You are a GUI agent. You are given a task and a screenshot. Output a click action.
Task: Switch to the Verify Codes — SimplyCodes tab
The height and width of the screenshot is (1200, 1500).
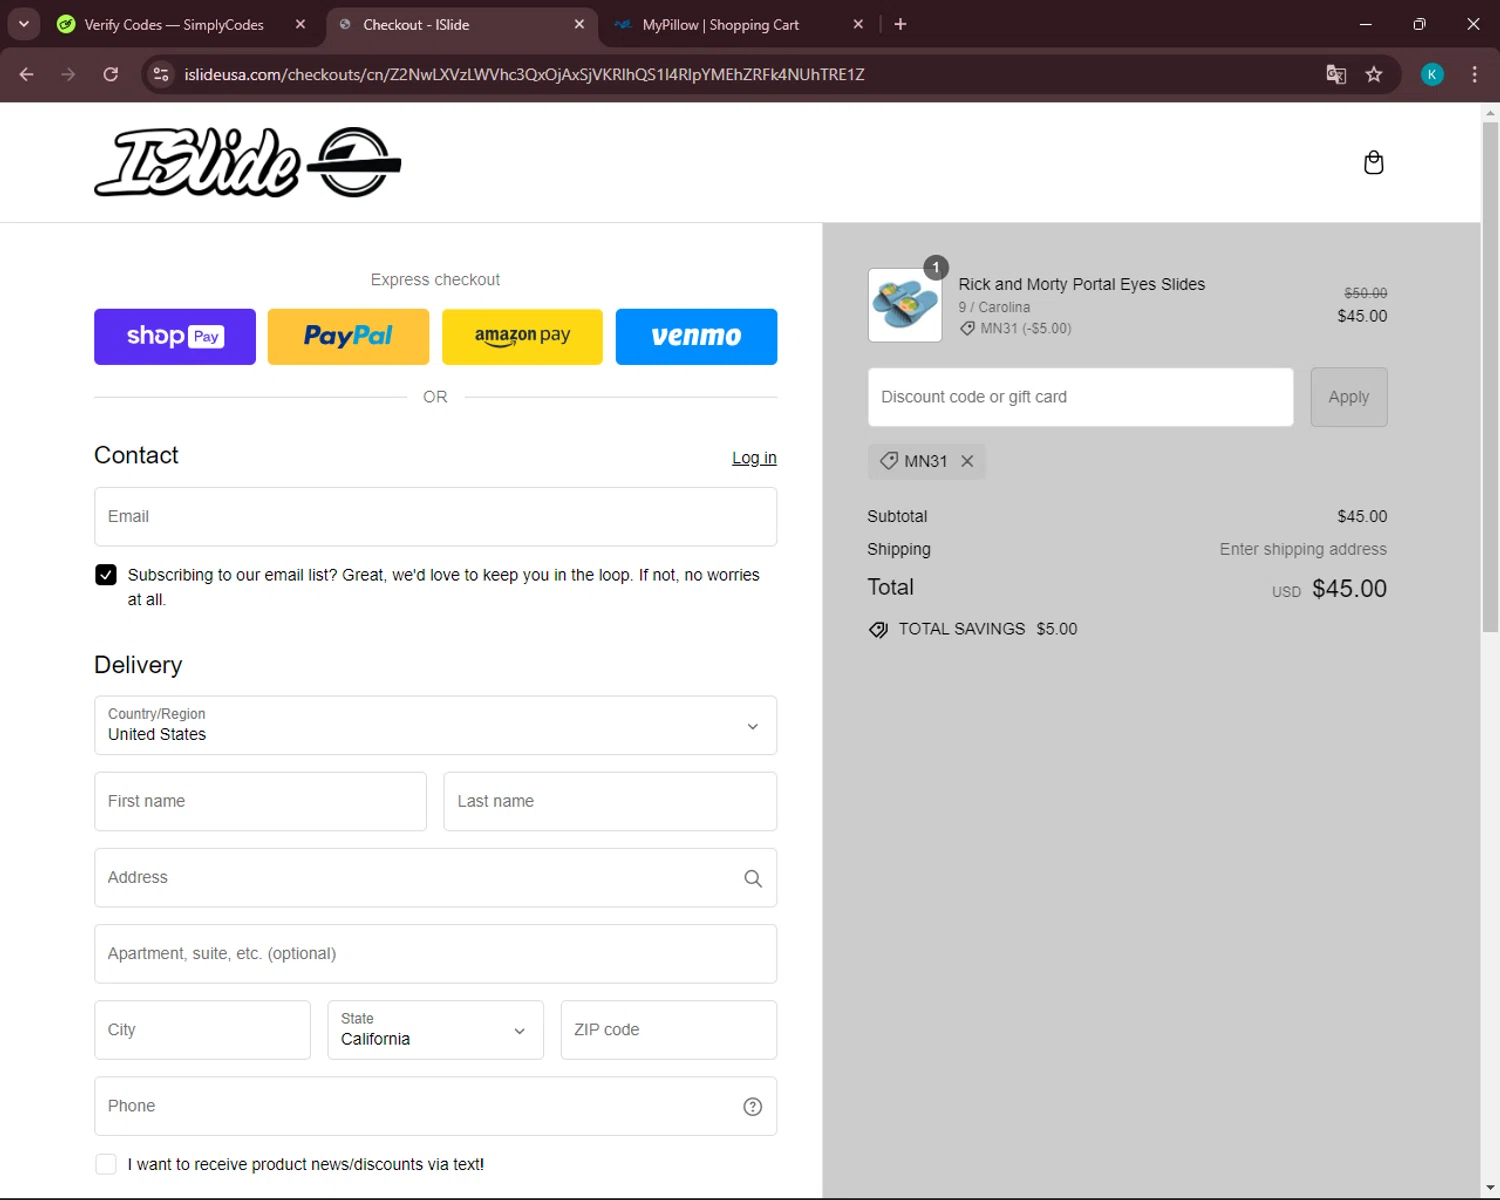pyautogui.click(x=175, y=24)
